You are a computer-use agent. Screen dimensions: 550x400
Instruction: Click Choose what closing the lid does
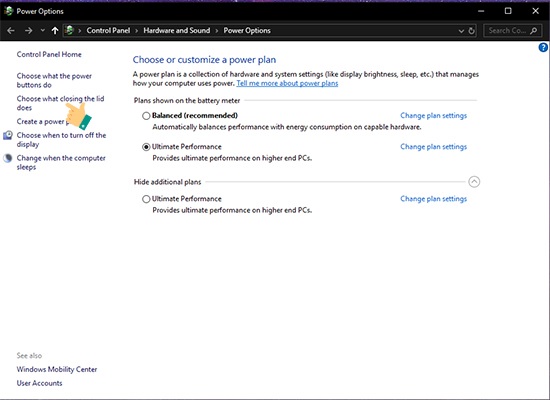tap(60, 103)
